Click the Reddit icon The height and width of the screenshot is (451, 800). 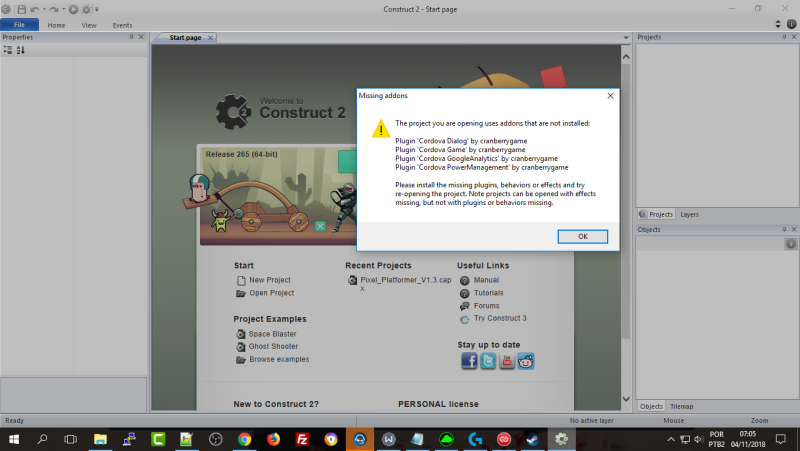tap(526, 361)
